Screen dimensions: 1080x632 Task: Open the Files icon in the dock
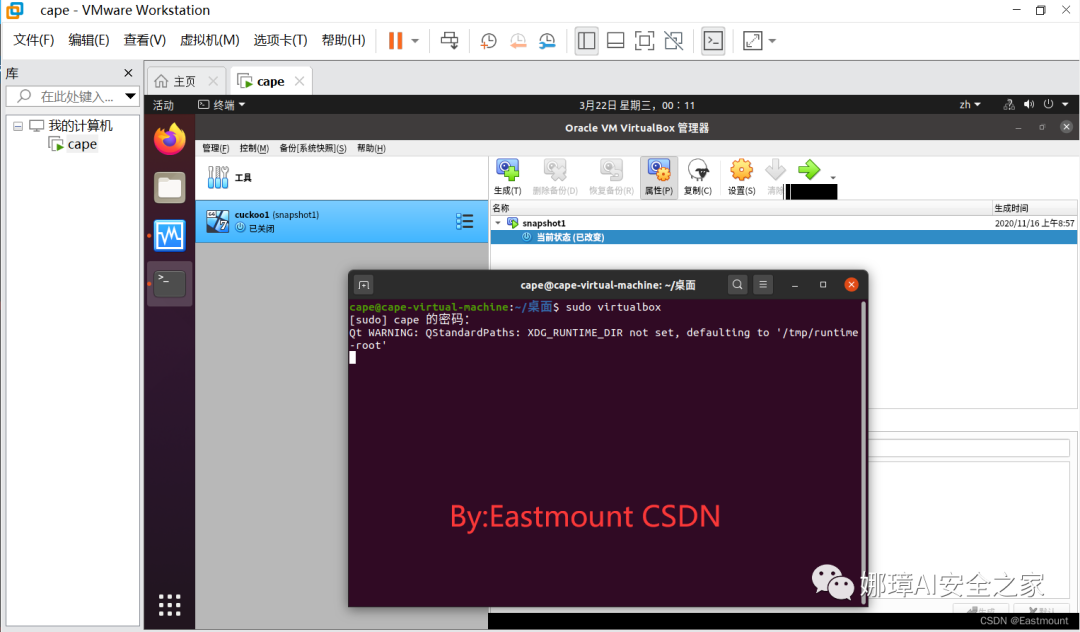[169, 187]
